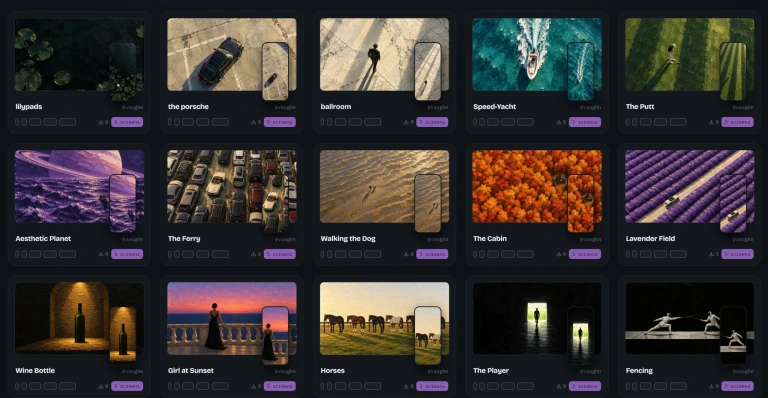Click the '5 screens' badge on ballroom
768x398 pixels.
click(x=432, y=122)
